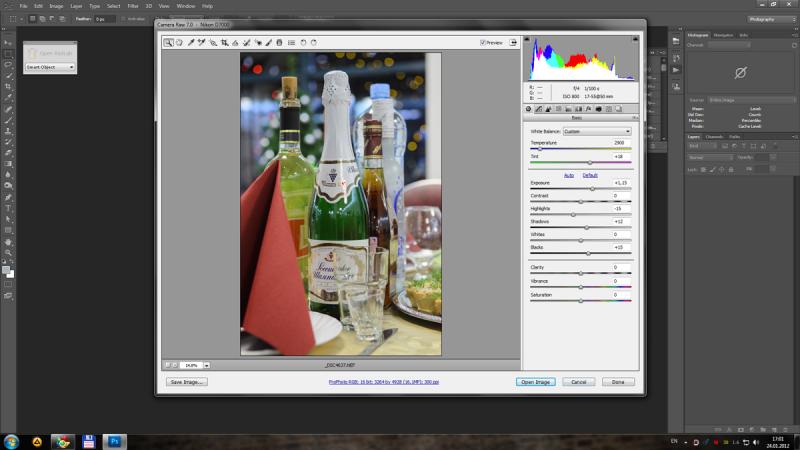Open the Camera Calibration panel icon
800x450 pixels.
click(x=598, y=109)
